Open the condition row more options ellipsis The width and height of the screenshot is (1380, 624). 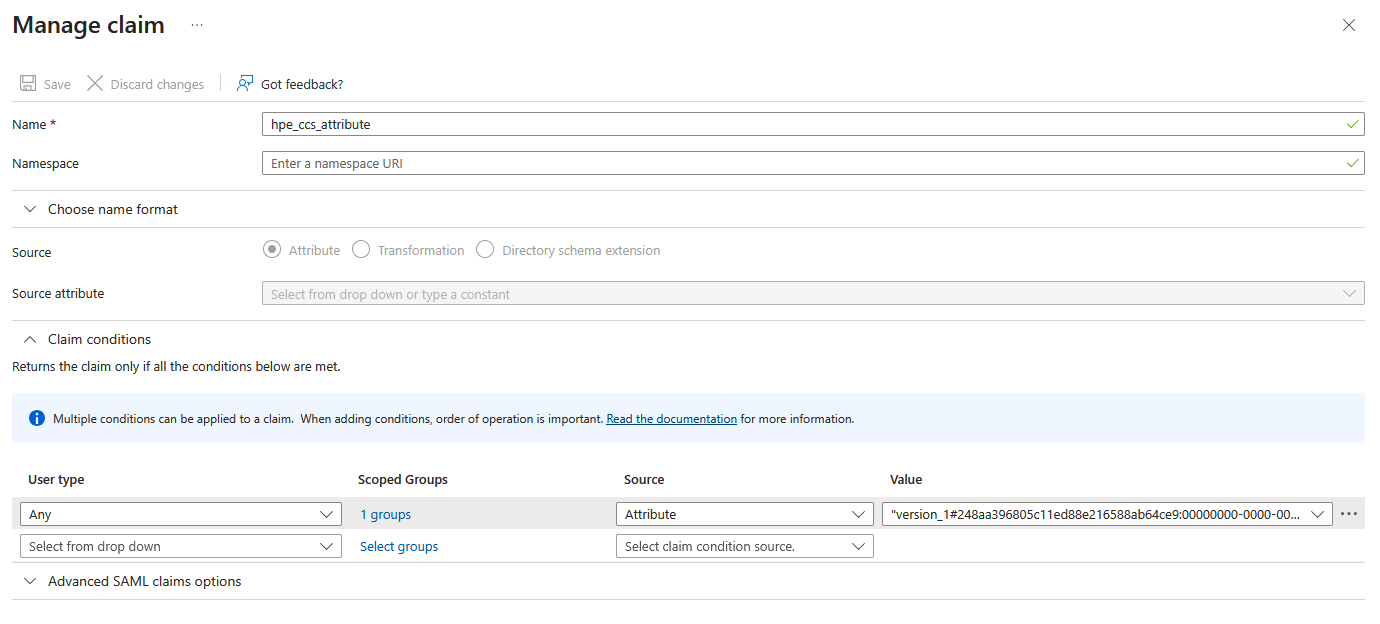click(x=1349, y=514)
